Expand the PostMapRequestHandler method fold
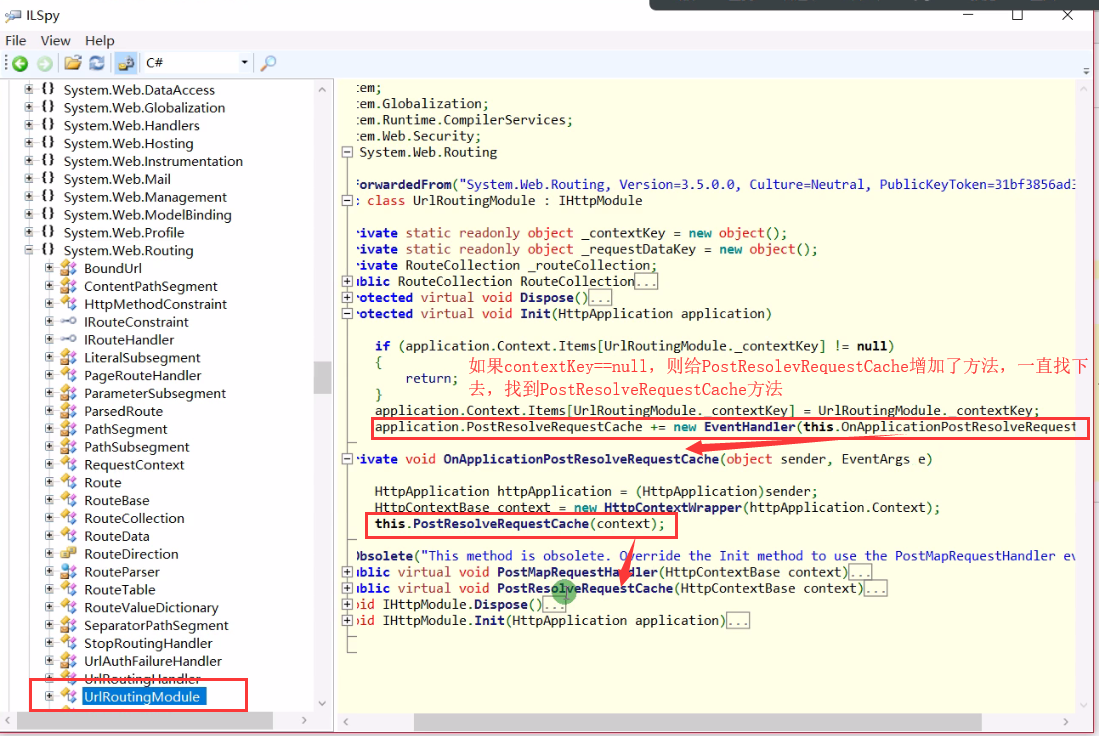This screenshot has width=1099, height=736. [x=347, y=572]
